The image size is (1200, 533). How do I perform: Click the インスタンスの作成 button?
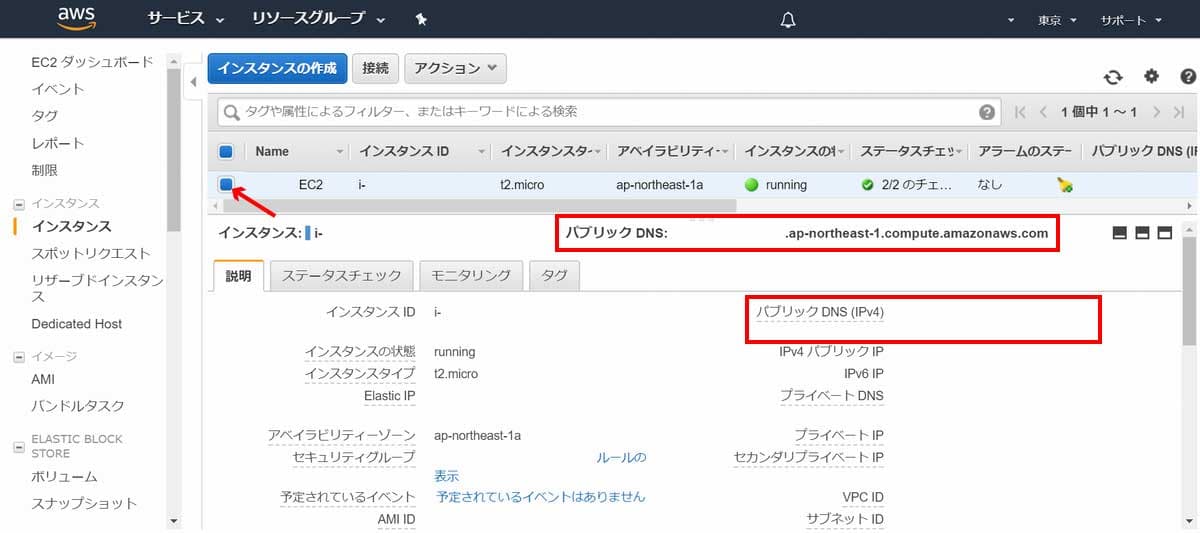pos(278,68)
